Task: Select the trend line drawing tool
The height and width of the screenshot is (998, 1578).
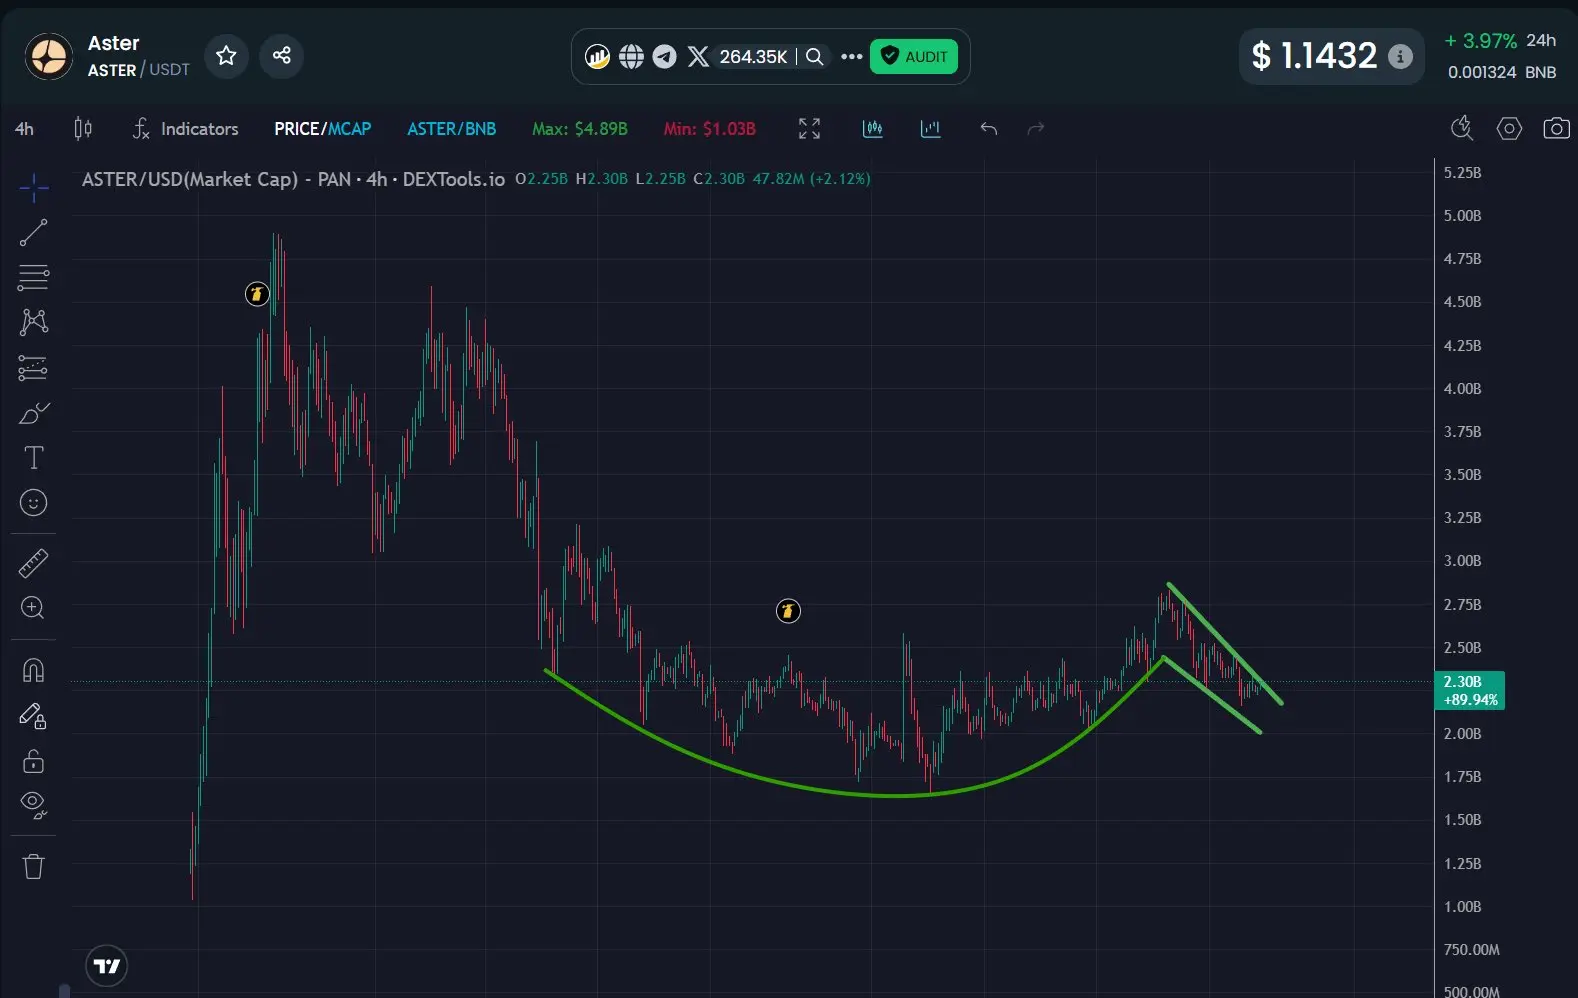Action: 33,233
